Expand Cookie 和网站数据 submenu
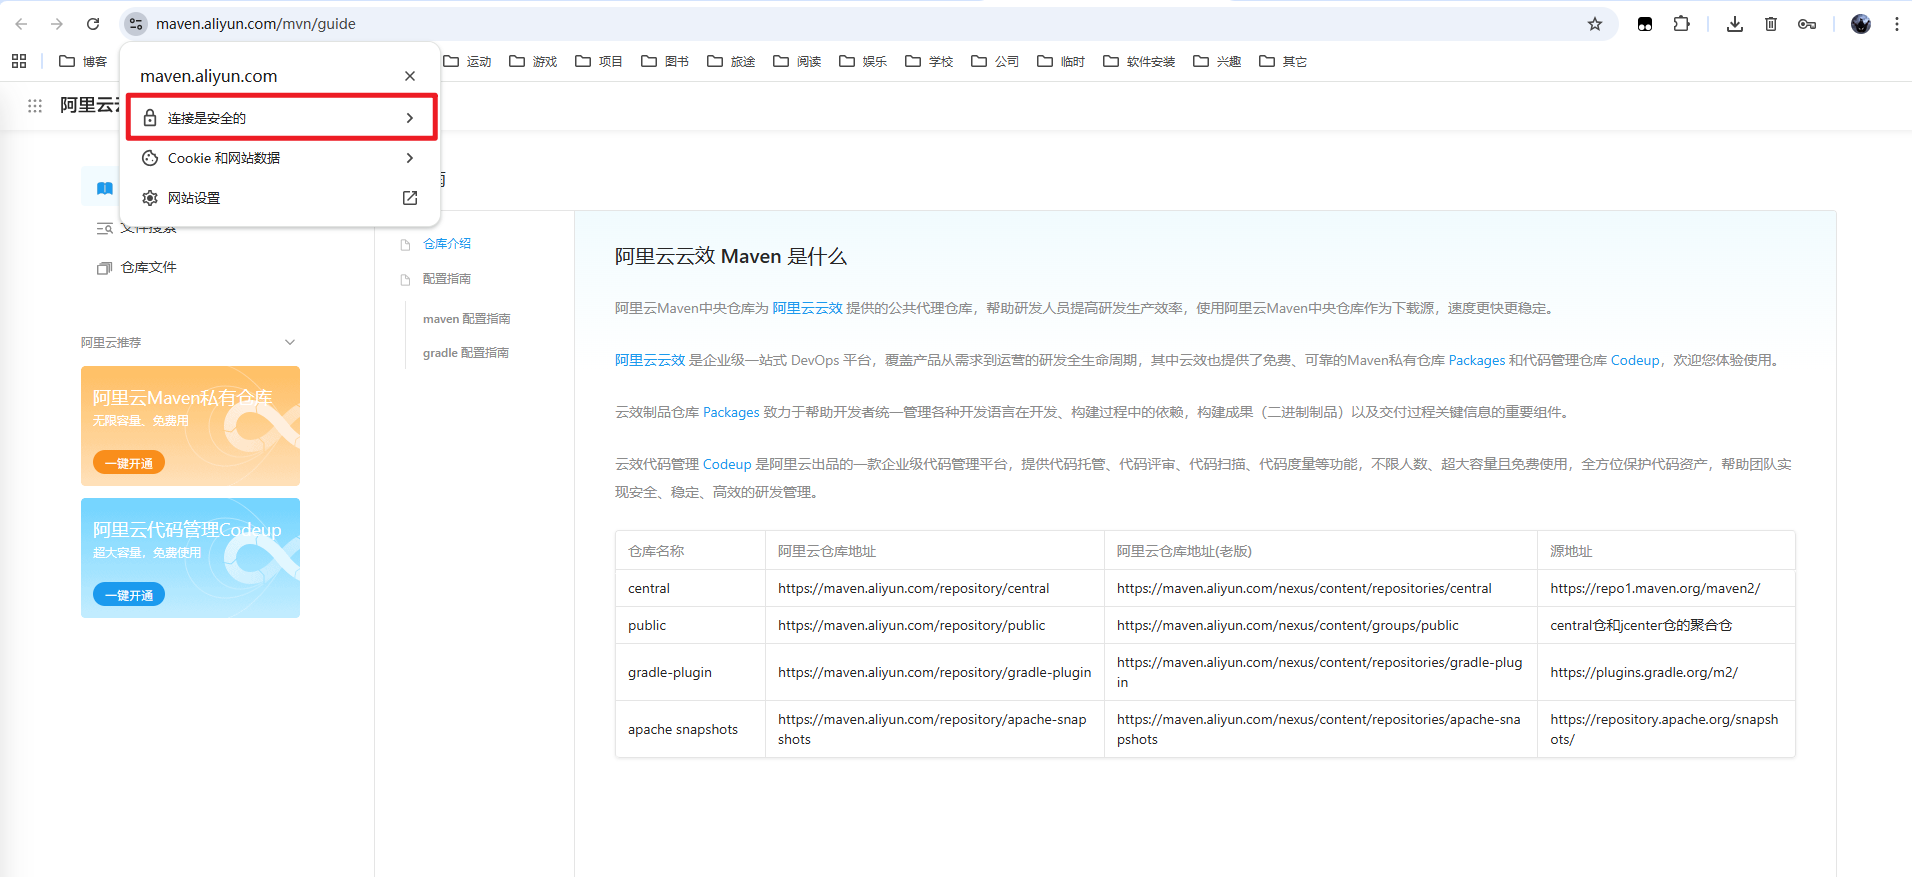The width and height of the screenshot is (1912, 877). (281, 158)
